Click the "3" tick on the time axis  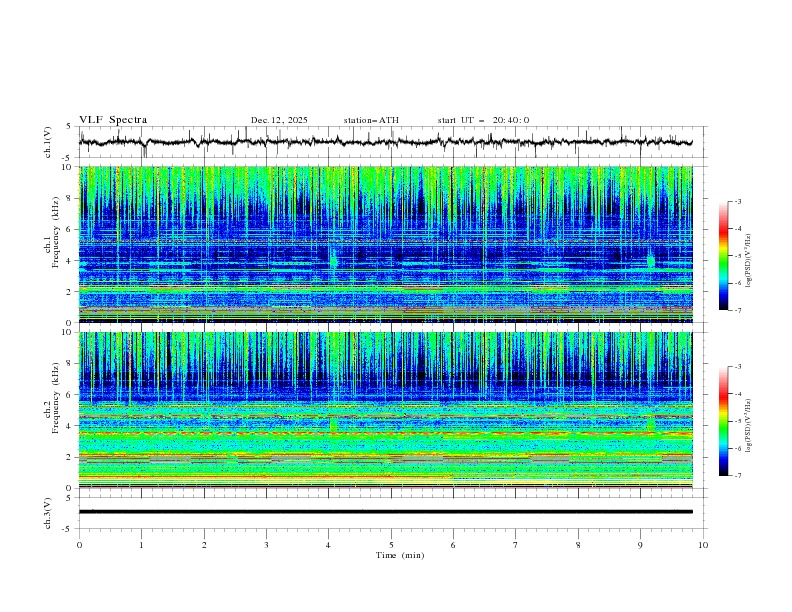(266, 545)
